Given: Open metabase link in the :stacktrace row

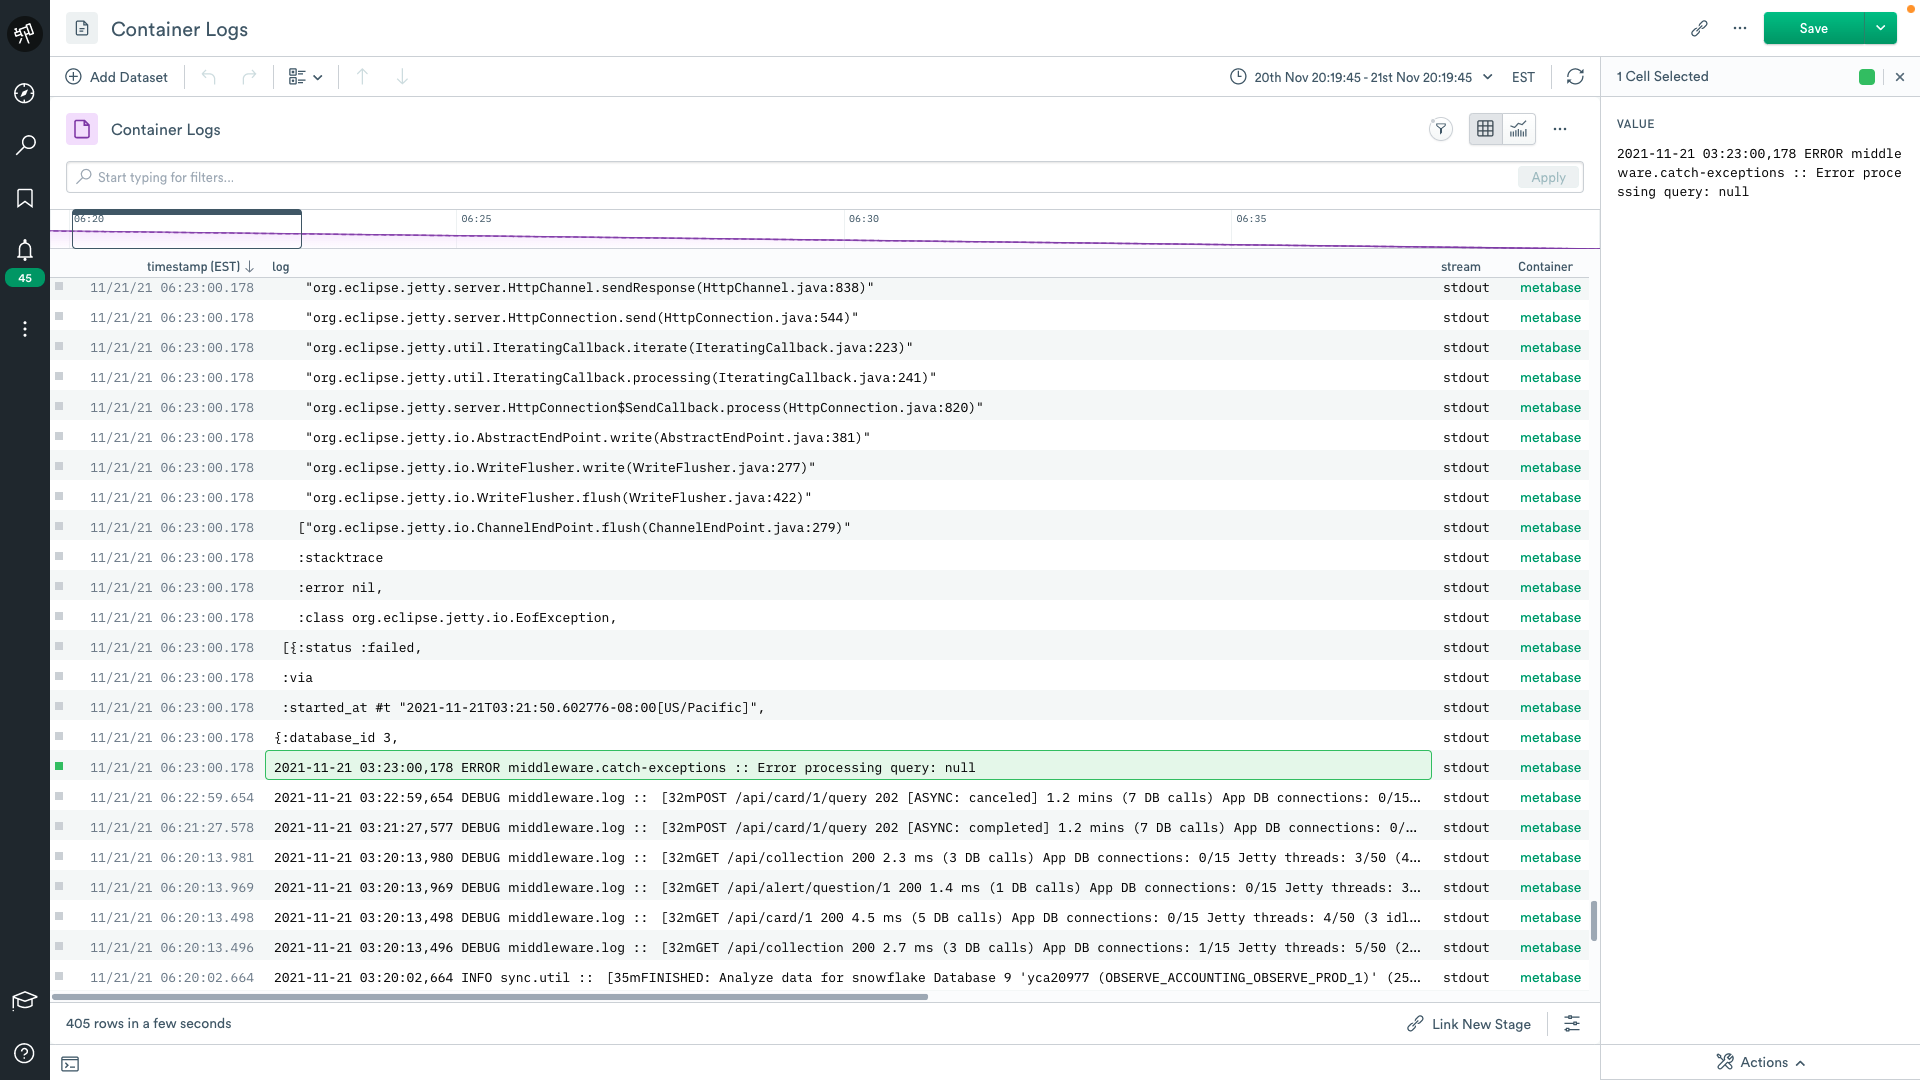Looking at the screenshot, I should pos(1550,557).
